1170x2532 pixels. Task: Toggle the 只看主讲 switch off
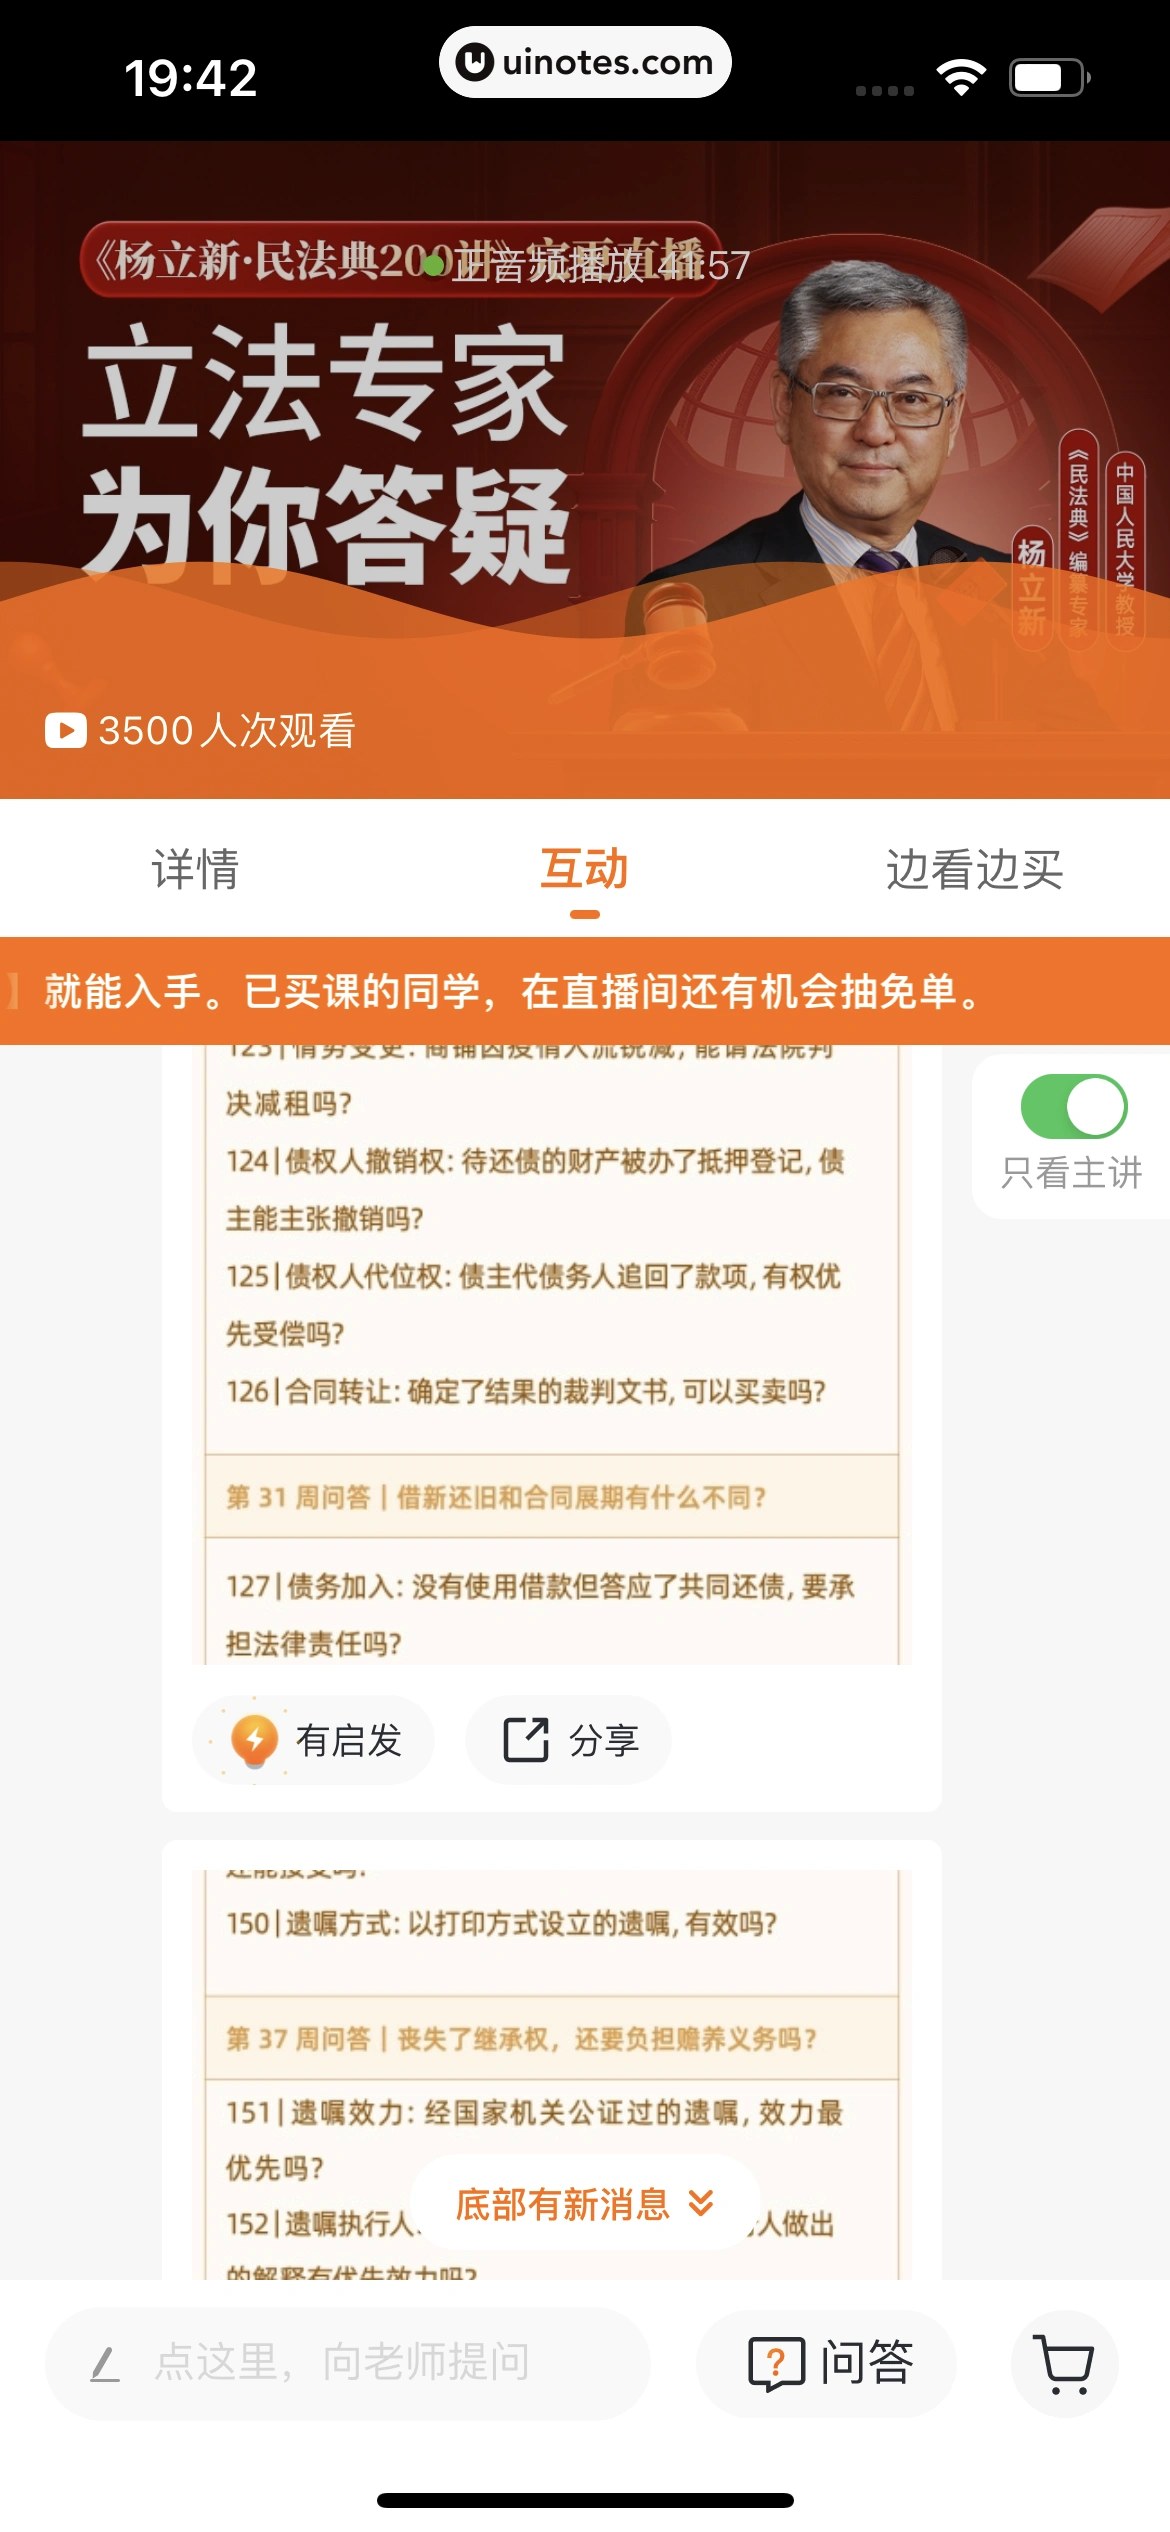(x=1074, y=1106)
